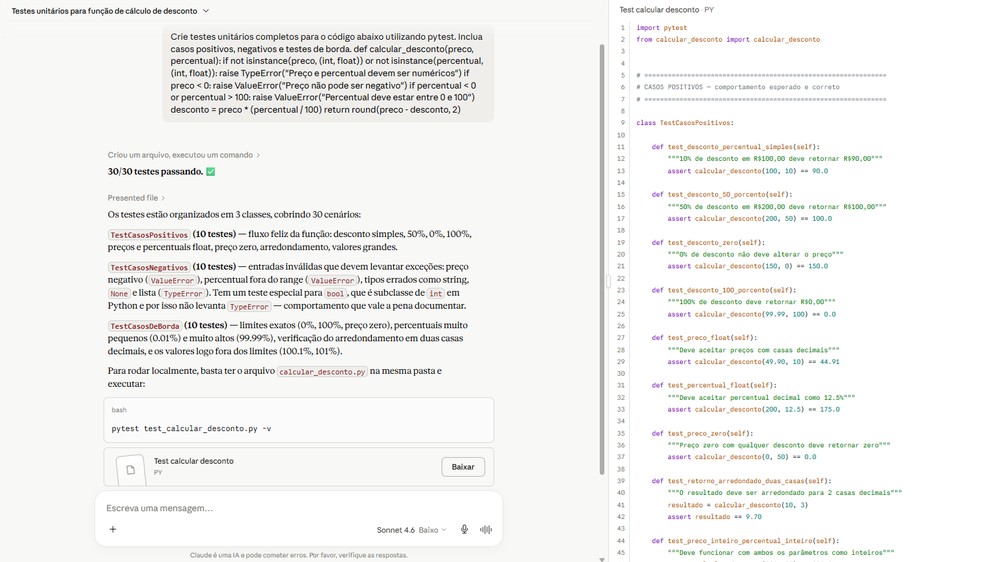The height and width of the screenshot is (562, 984).
Task: Click the '30/30 testes passando.' text
Action: pos(155,171)
